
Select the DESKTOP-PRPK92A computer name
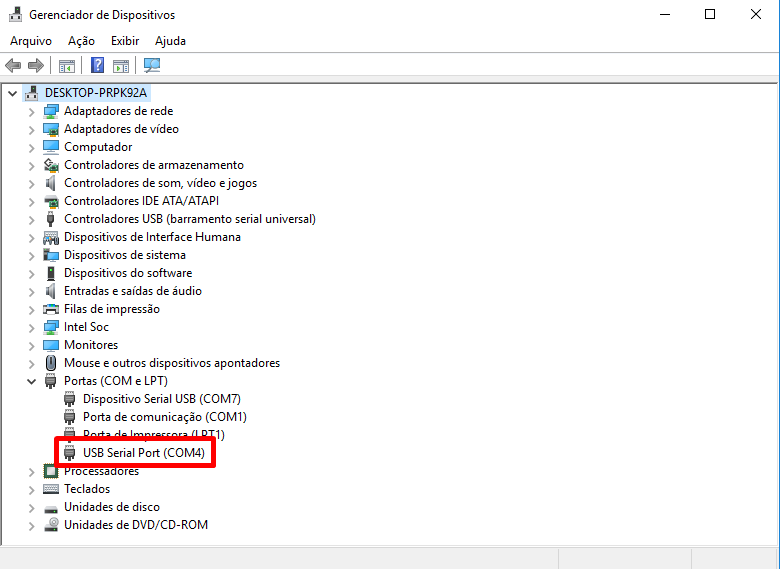[96, 93]
